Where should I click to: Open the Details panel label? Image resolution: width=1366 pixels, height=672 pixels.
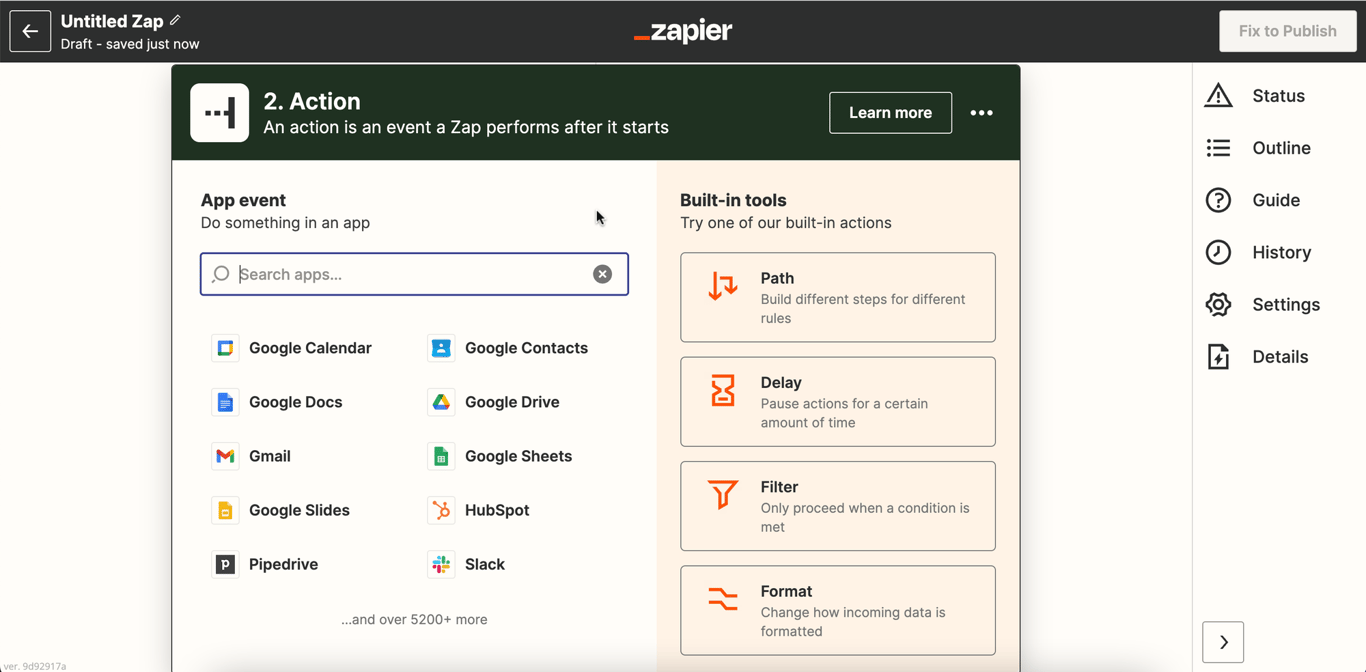[1280, 357]
